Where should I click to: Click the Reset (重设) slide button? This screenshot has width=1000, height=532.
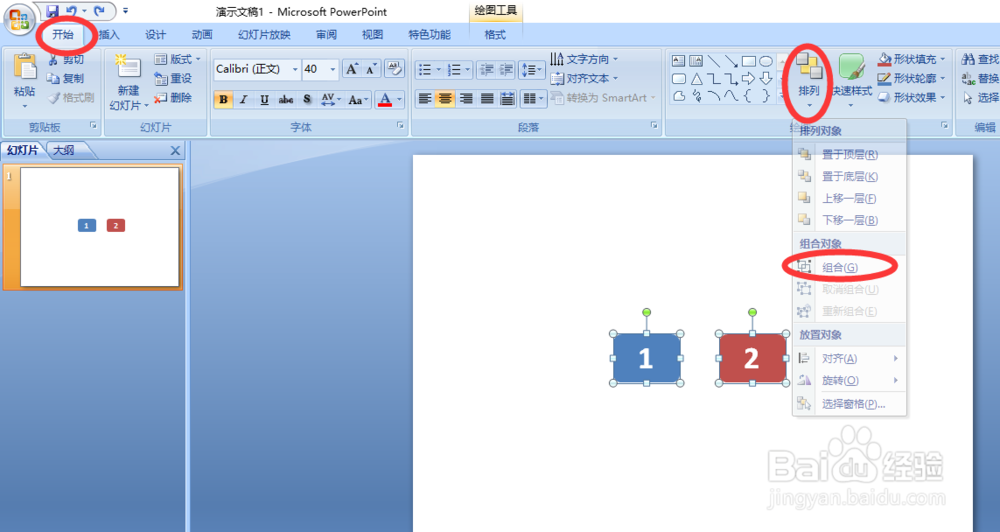tap(173, 78)
